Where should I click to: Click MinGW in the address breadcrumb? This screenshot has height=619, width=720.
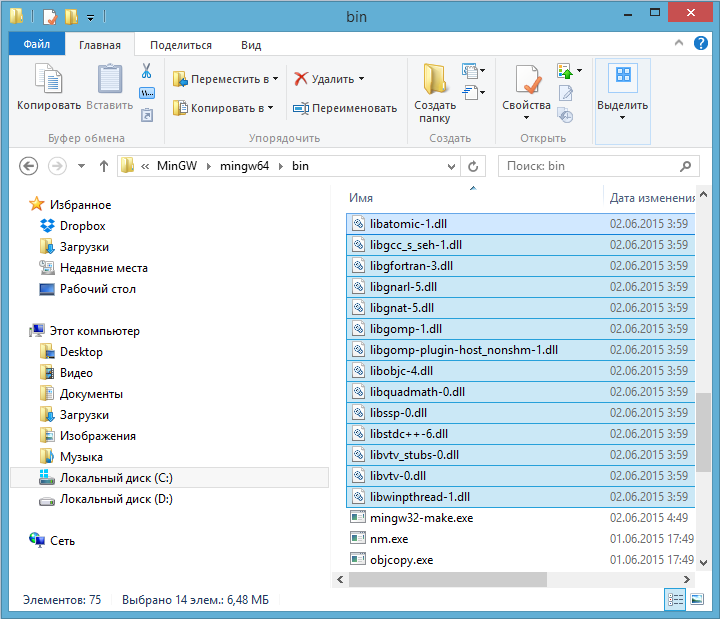pos(177,166)
